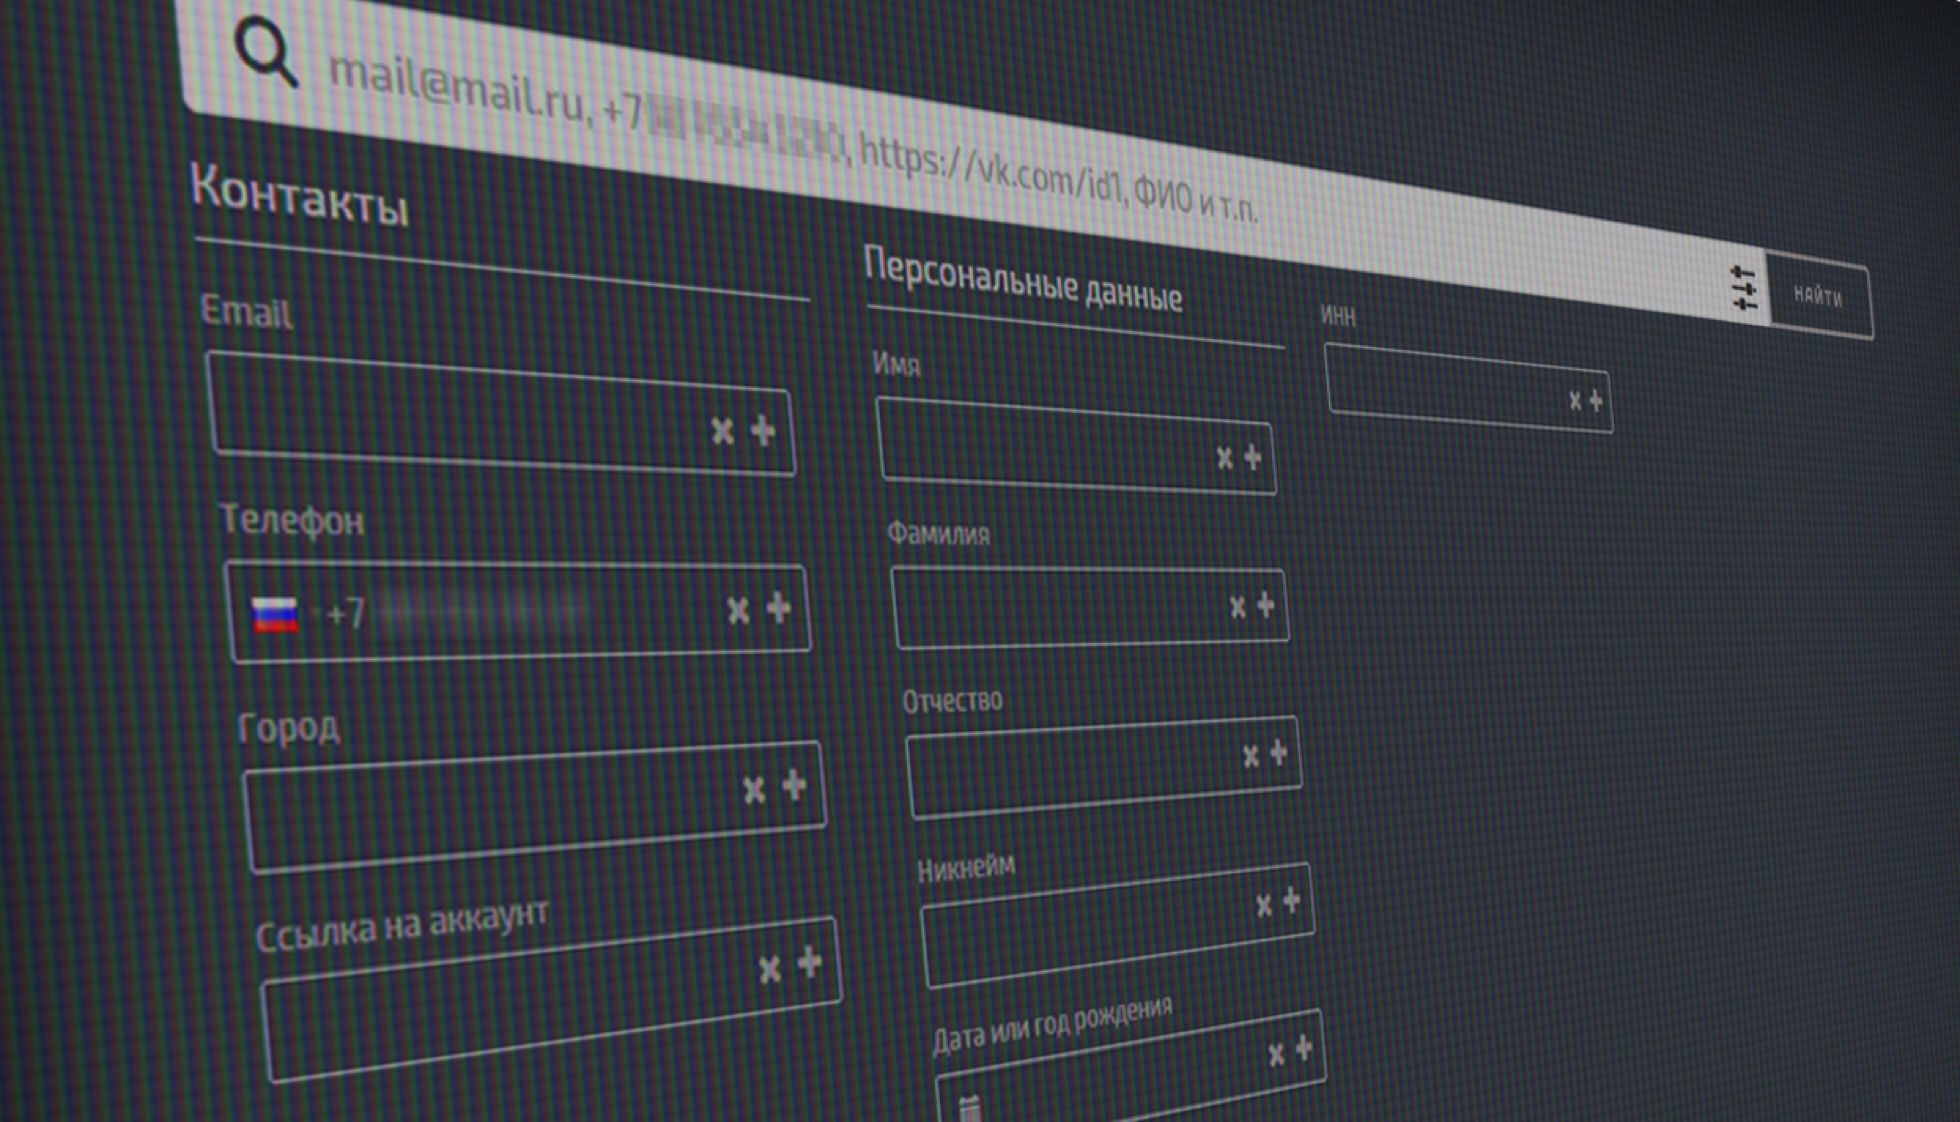The width and height of the screenshot is (1960, 1122).
Task: Clear the Имя field using its X icon
Action: [x=1224, y=458]
